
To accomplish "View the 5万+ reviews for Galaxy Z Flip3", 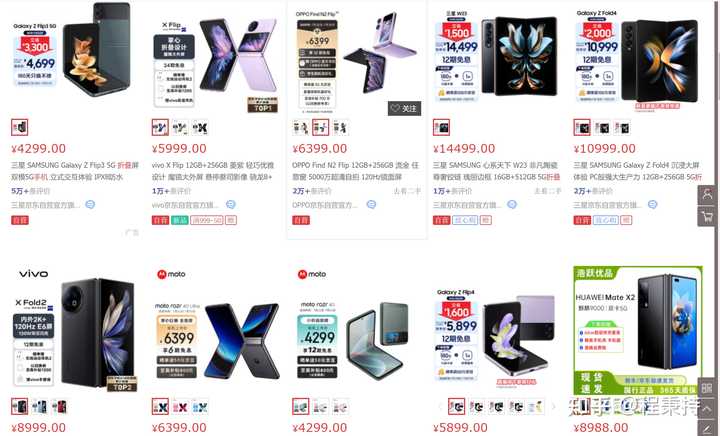I will coord(30,191).
